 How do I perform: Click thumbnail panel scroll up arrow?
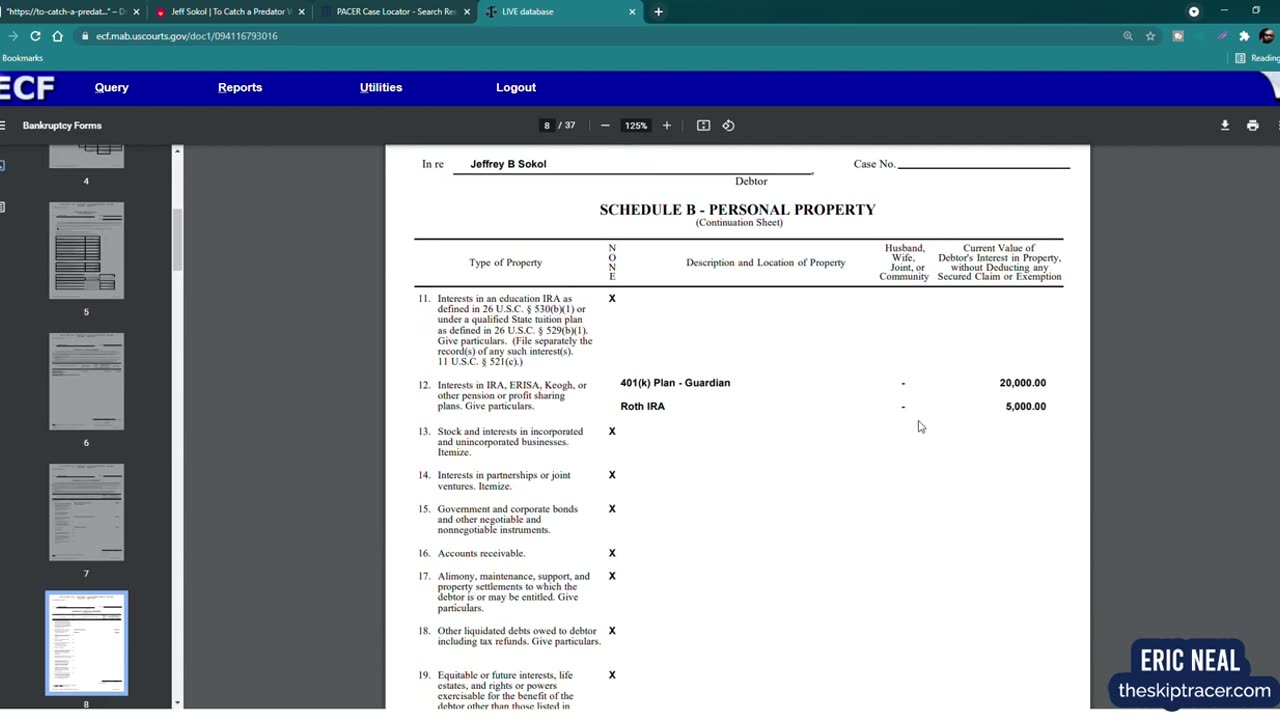point(177,151)
